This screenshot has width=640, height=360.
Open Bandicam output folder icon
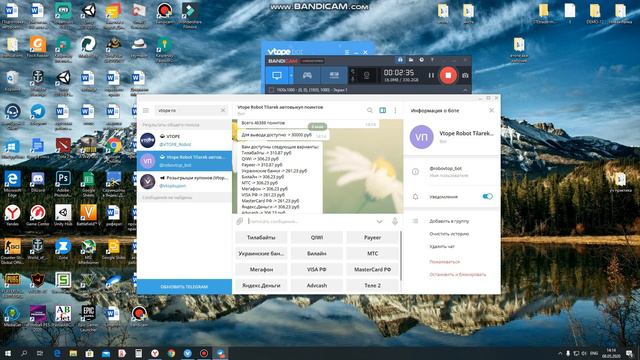pos(411,60)
